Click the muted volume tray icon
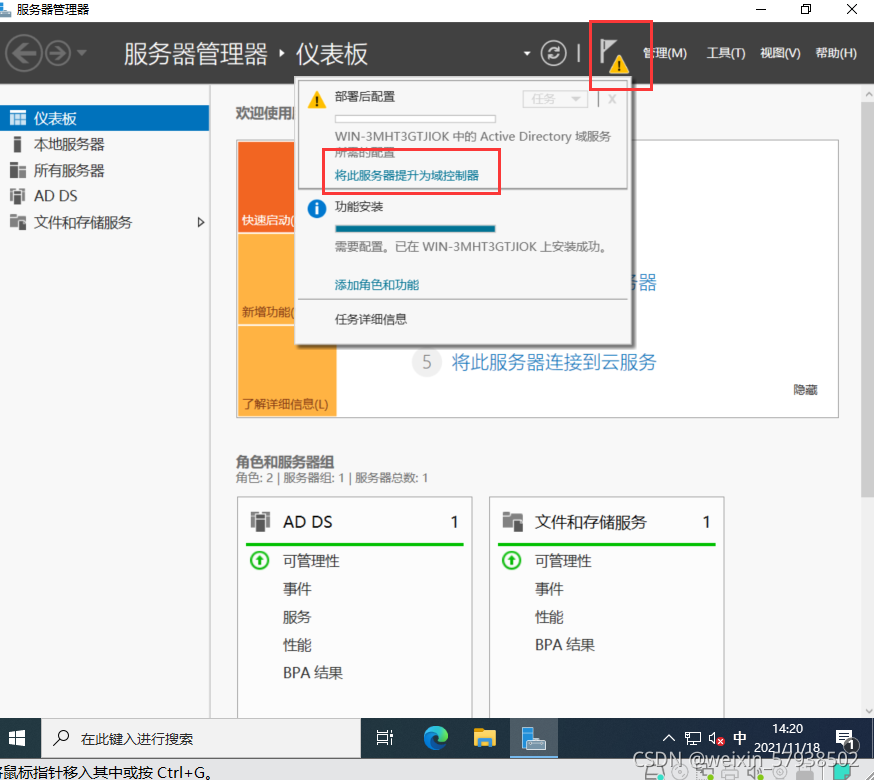874x780 pixels. [716, 739]
